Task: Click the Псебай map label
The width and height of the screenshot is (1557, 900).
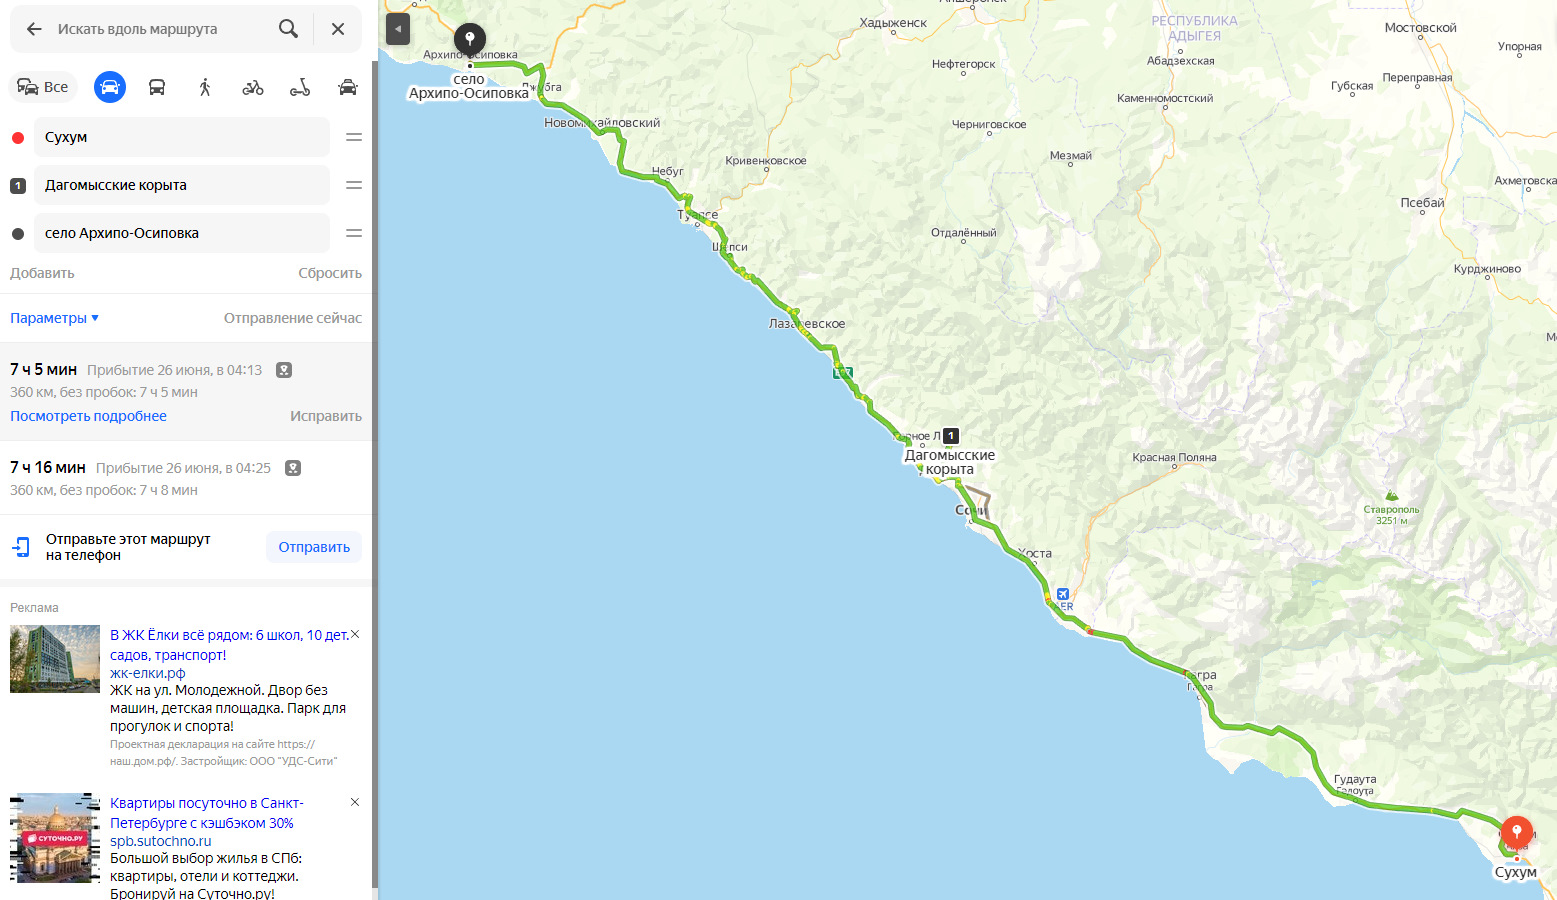Action: [x=1422, y=203]
